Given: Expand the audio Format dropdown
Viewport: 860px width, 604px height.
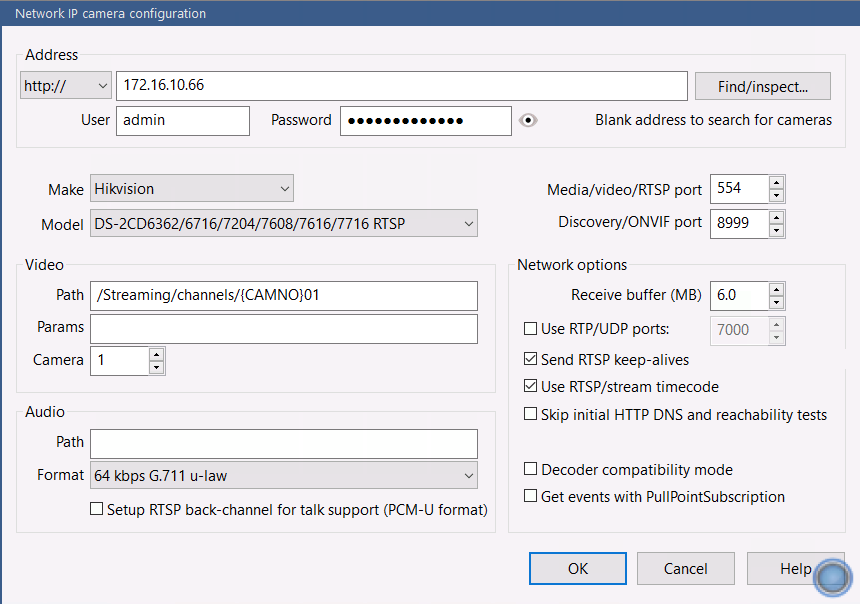Looking at the screenshot, I should pyautogui.click(x=284, y=475).
